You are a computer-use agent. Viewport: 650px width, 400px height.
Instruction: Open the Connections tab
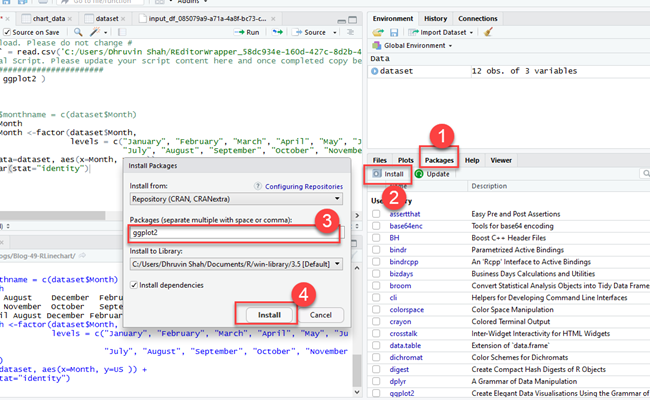(x=478, y=18)
